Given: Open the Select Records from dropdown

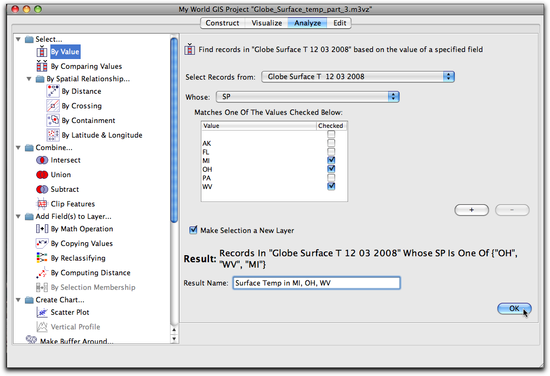Looking at the screenshot, I should (x=358, y=76).
